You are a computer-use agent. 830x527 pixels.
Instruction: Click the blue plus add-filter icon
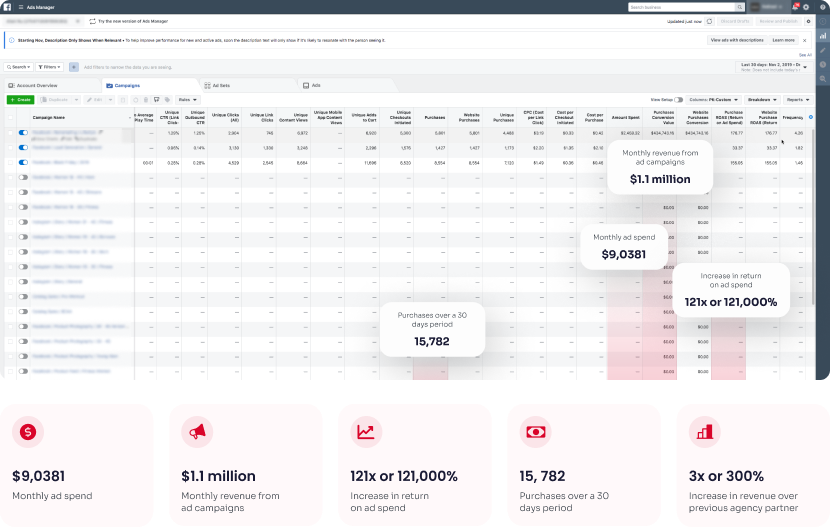[x=74, y=67]
